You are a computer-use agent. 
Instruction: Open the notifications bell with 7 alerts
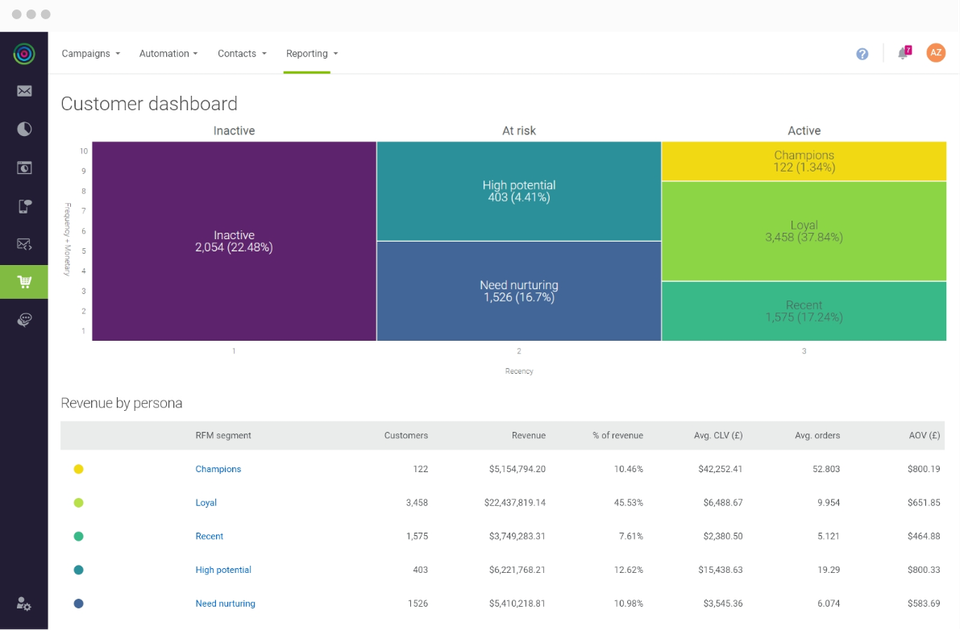click(x=903, y=53)
